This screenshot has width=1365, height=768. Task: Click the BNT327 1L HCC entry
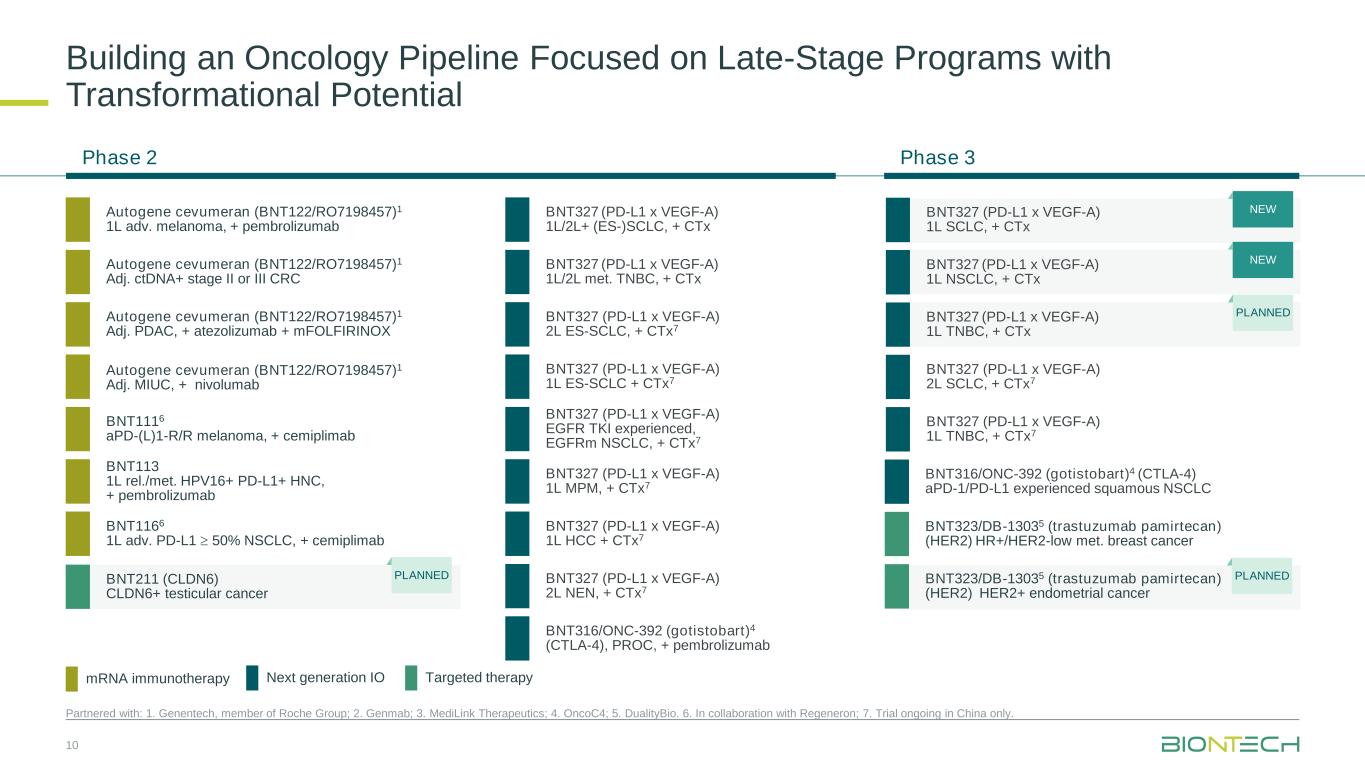click(632, 533)
